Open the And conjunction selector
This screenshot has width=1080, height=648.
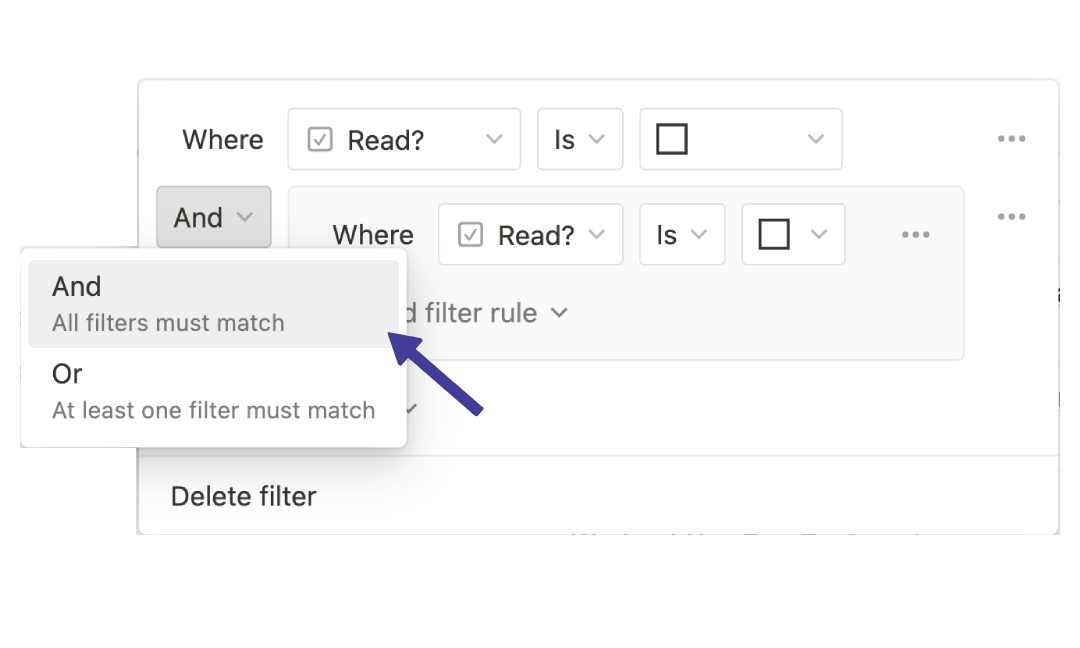pos(213,217)
